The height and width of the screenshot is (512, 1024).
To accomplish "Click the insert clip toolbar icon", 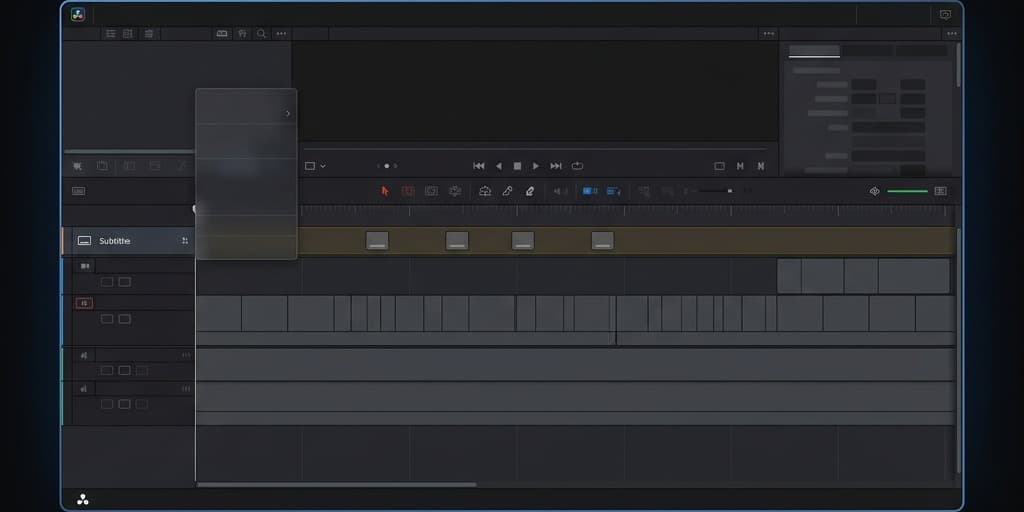I will 455,191.
